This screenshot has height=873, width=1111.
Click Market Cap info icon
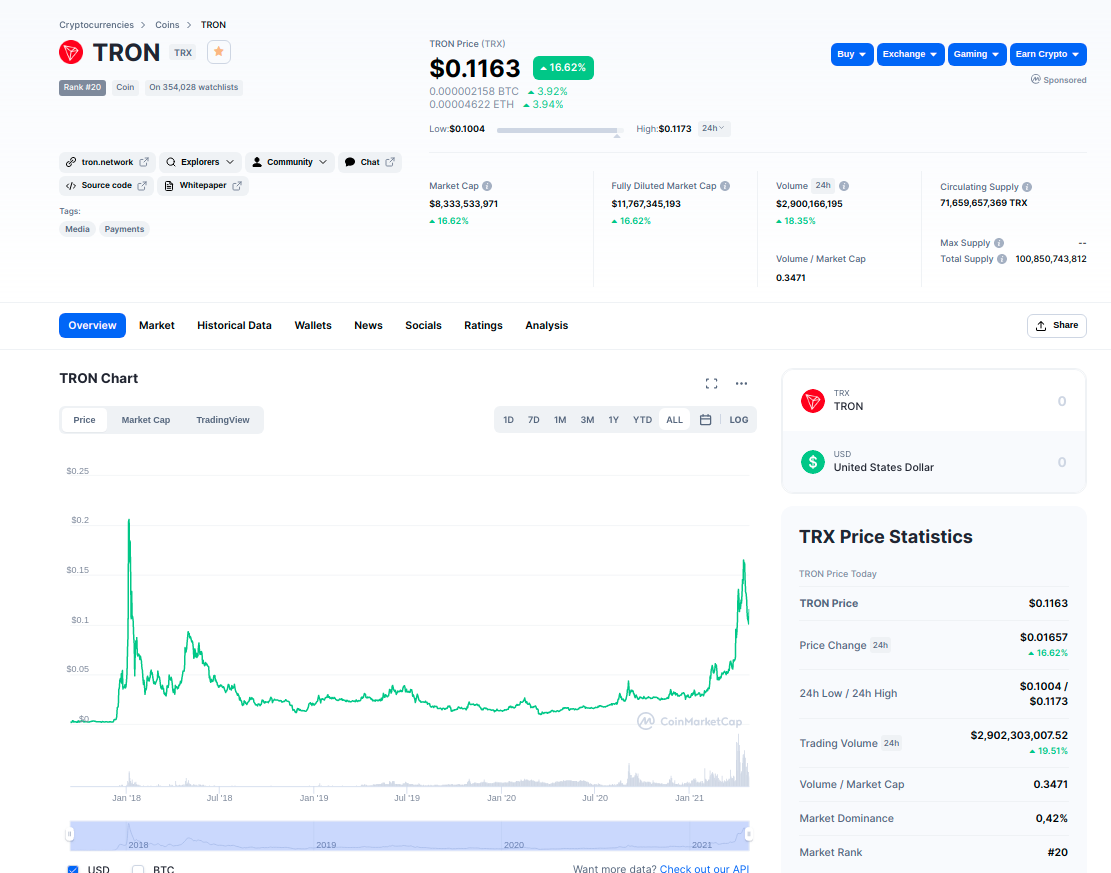487,186
